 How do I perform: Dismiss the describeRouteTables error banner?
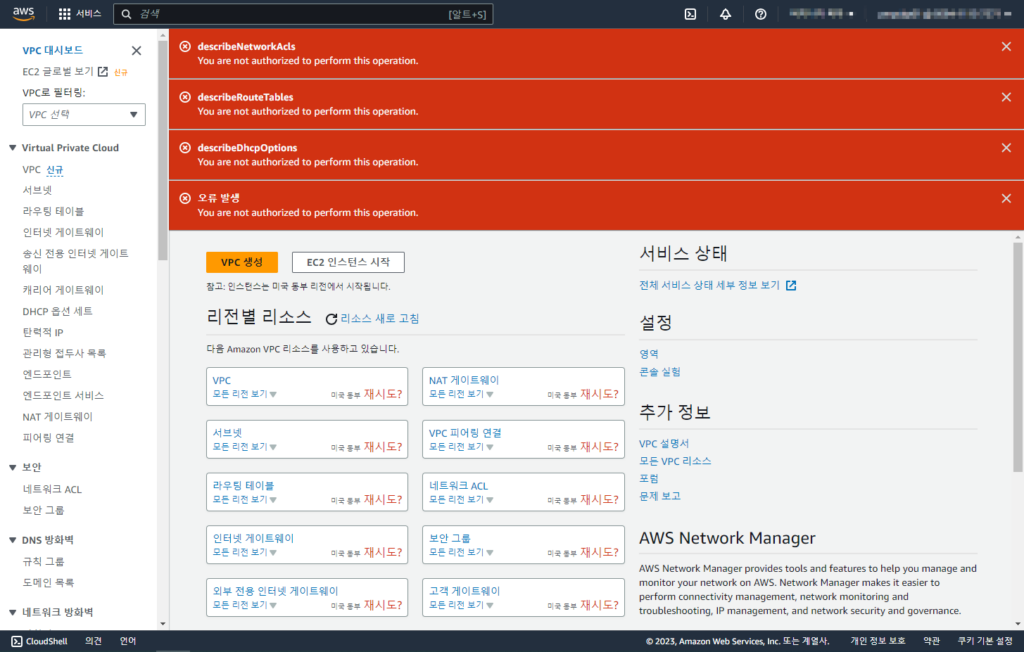pyautogui.click(x=1006, y=97)
